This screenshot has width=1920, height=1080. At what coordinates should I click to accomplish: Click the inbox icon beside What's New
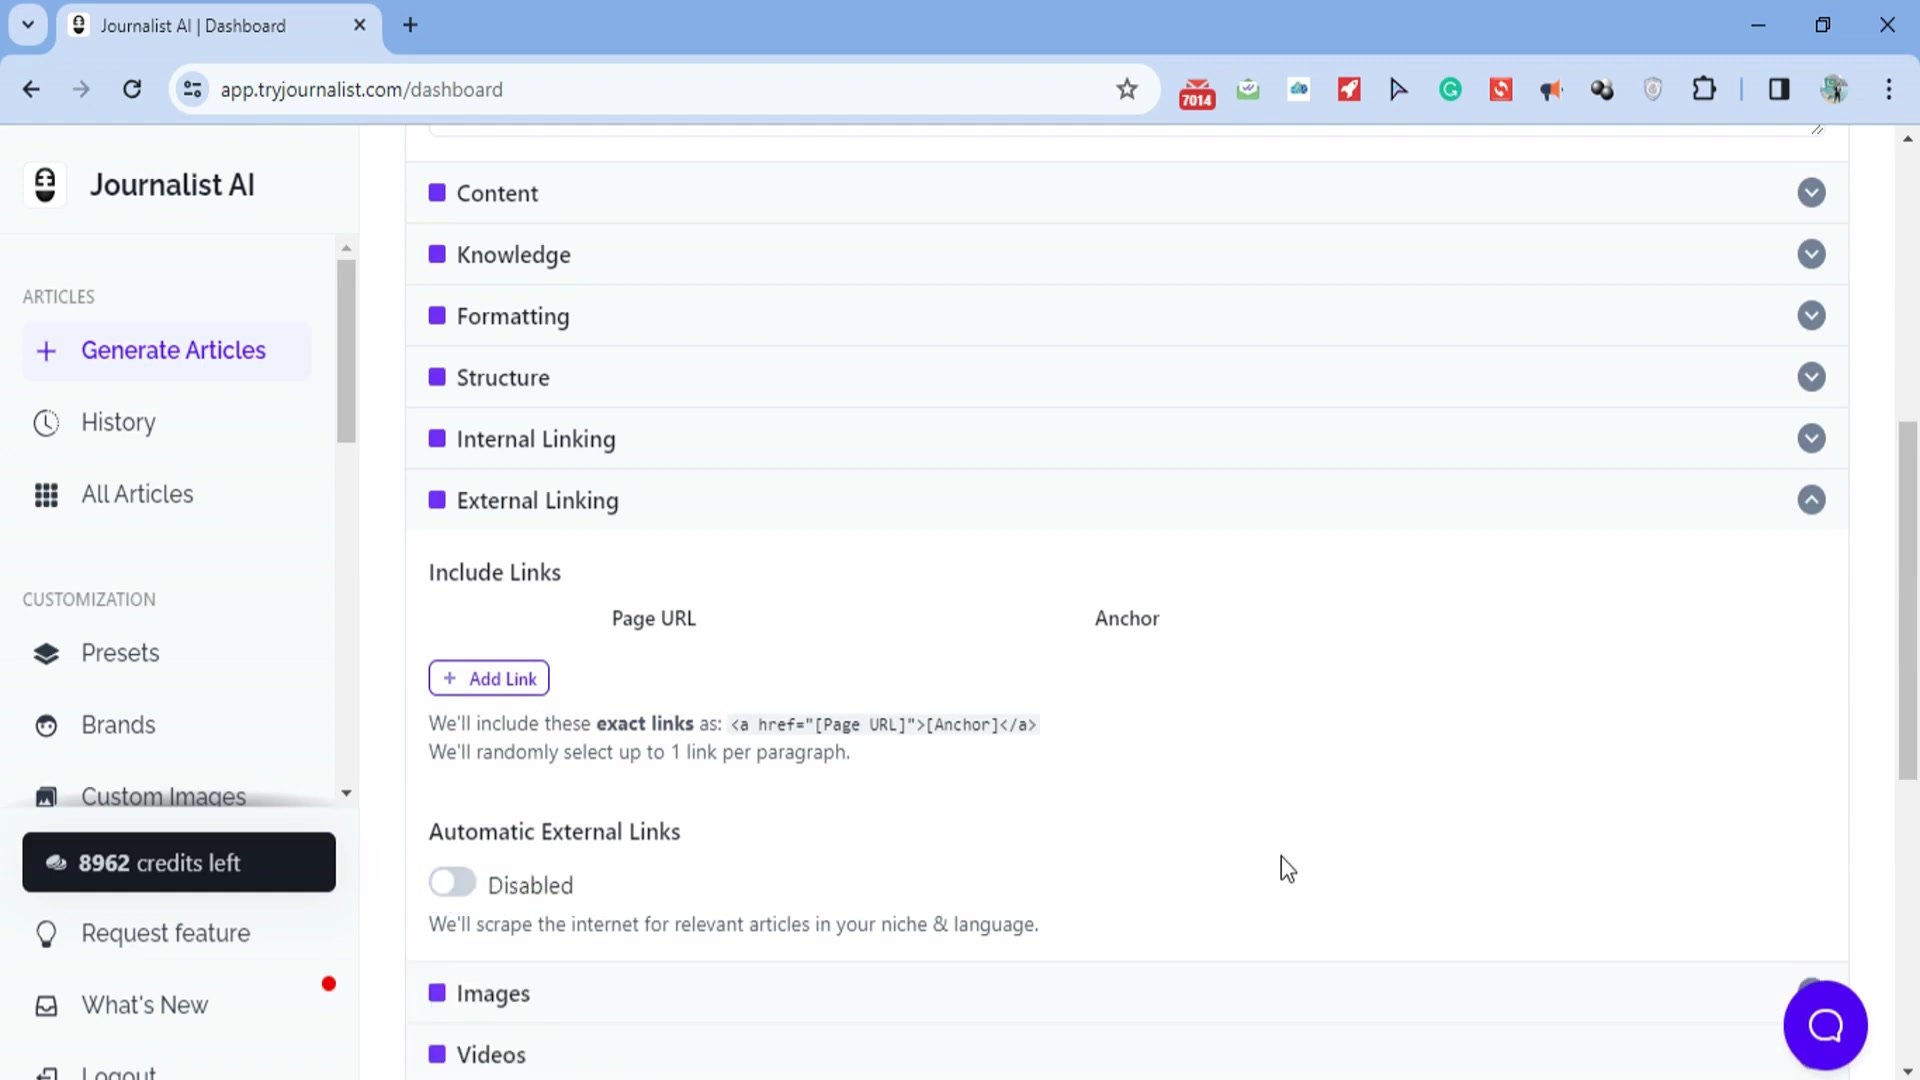click(46, 1006)
